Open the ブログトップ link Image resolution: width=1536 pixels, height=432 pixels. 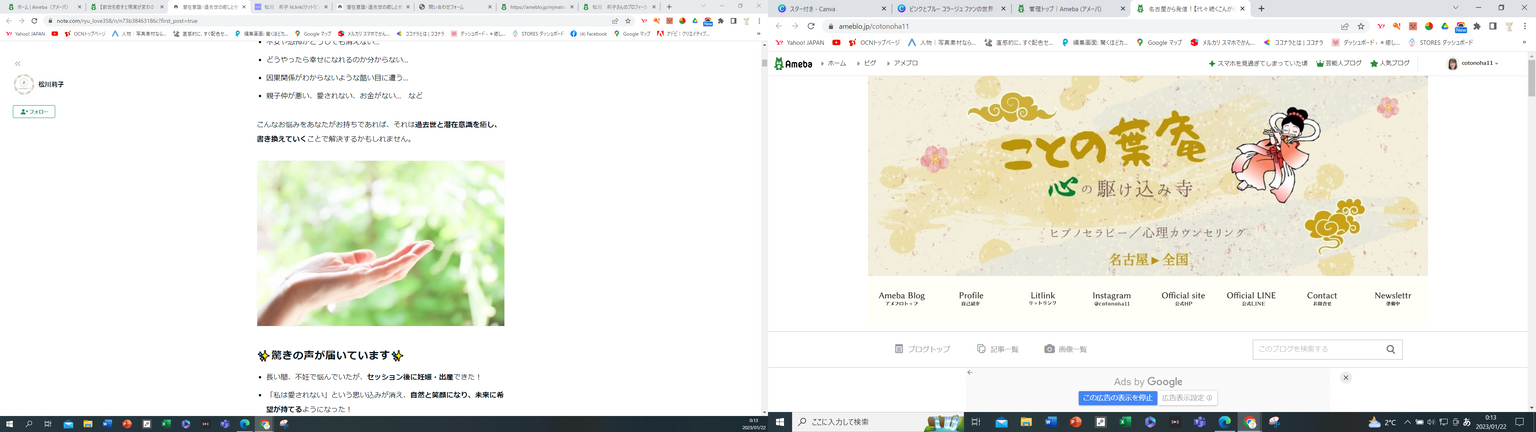[x=922, y=349]
